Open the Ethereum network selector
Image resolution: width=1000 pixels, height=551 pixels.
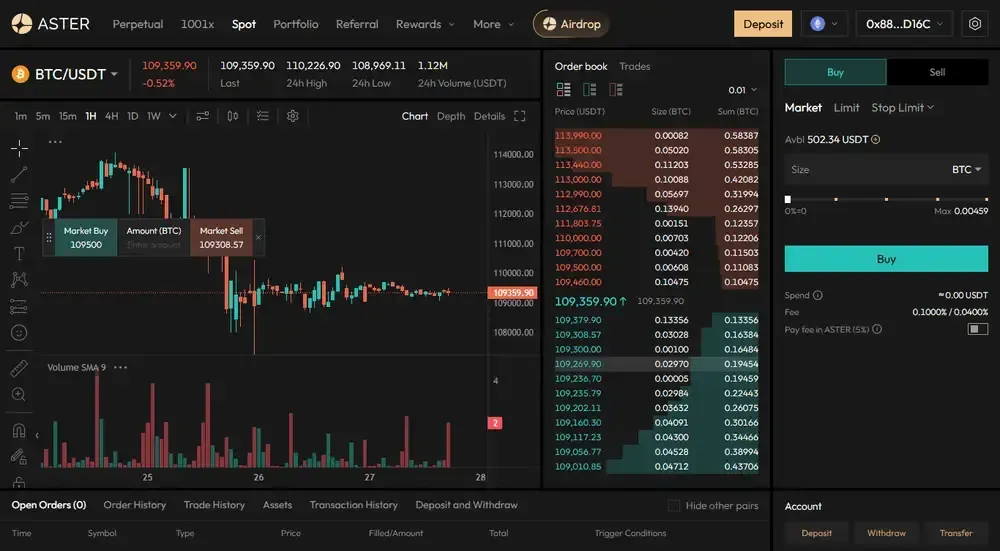point(825,24)
